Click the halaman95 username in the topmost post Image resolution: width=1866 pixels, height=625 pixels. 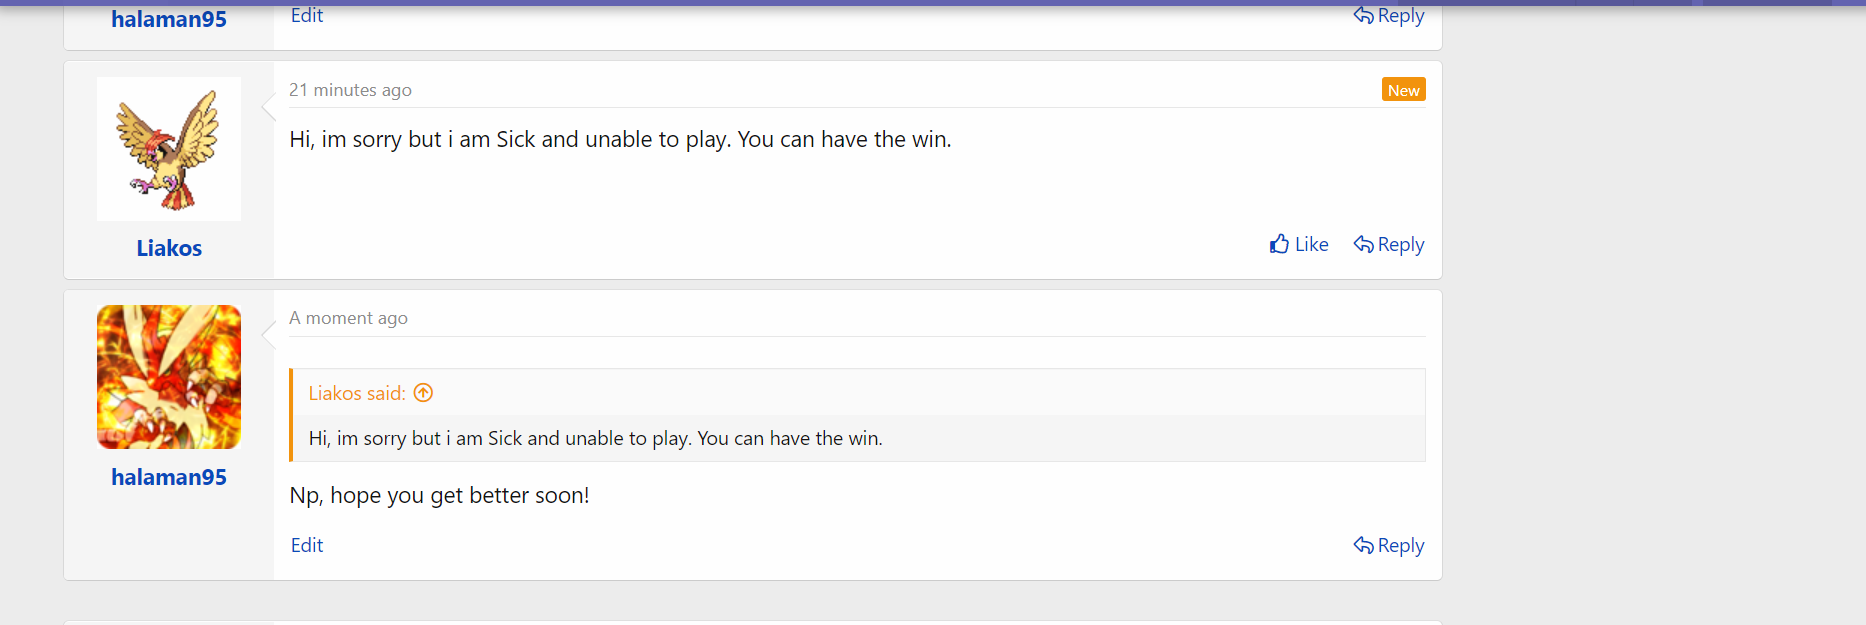pos(169,19)
